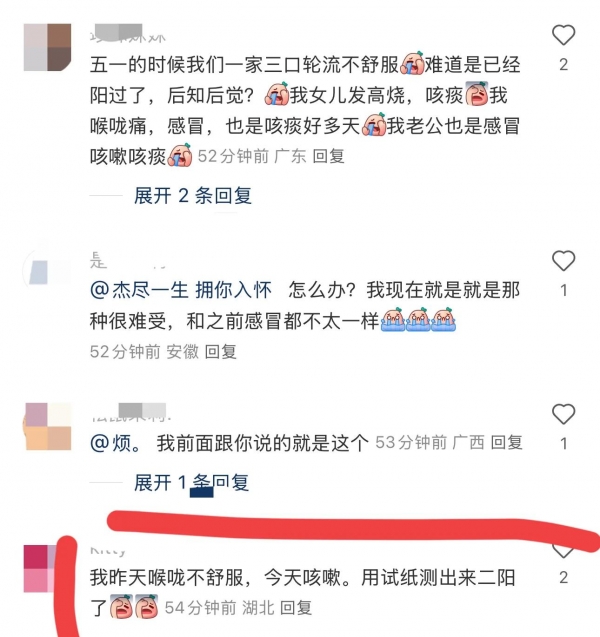Like the Guangxi comment with heart icon

(563, 414)
